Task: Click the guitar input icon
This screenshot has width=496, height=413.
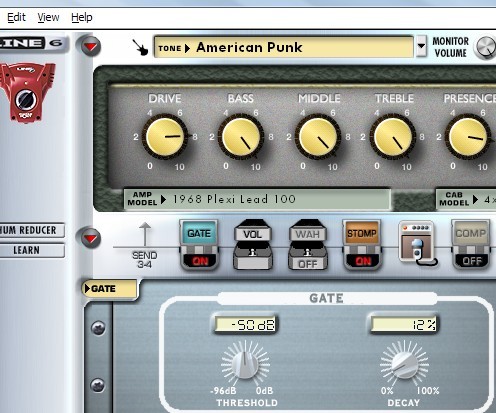Action: pos(140,47)
